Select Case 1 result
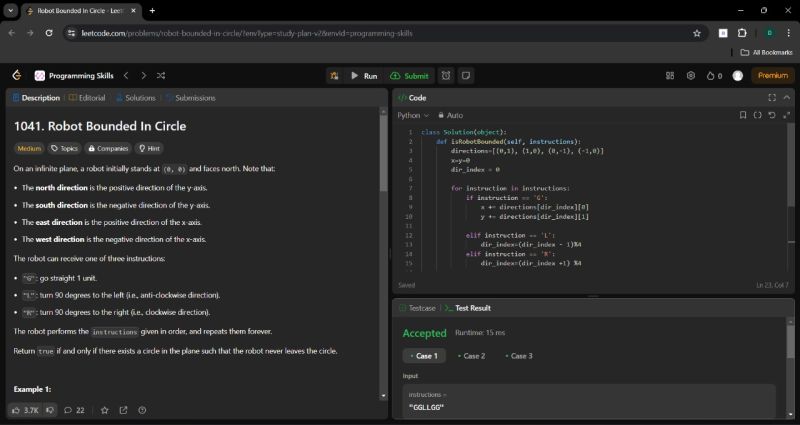Screen dimensions: 800x425 424,356
